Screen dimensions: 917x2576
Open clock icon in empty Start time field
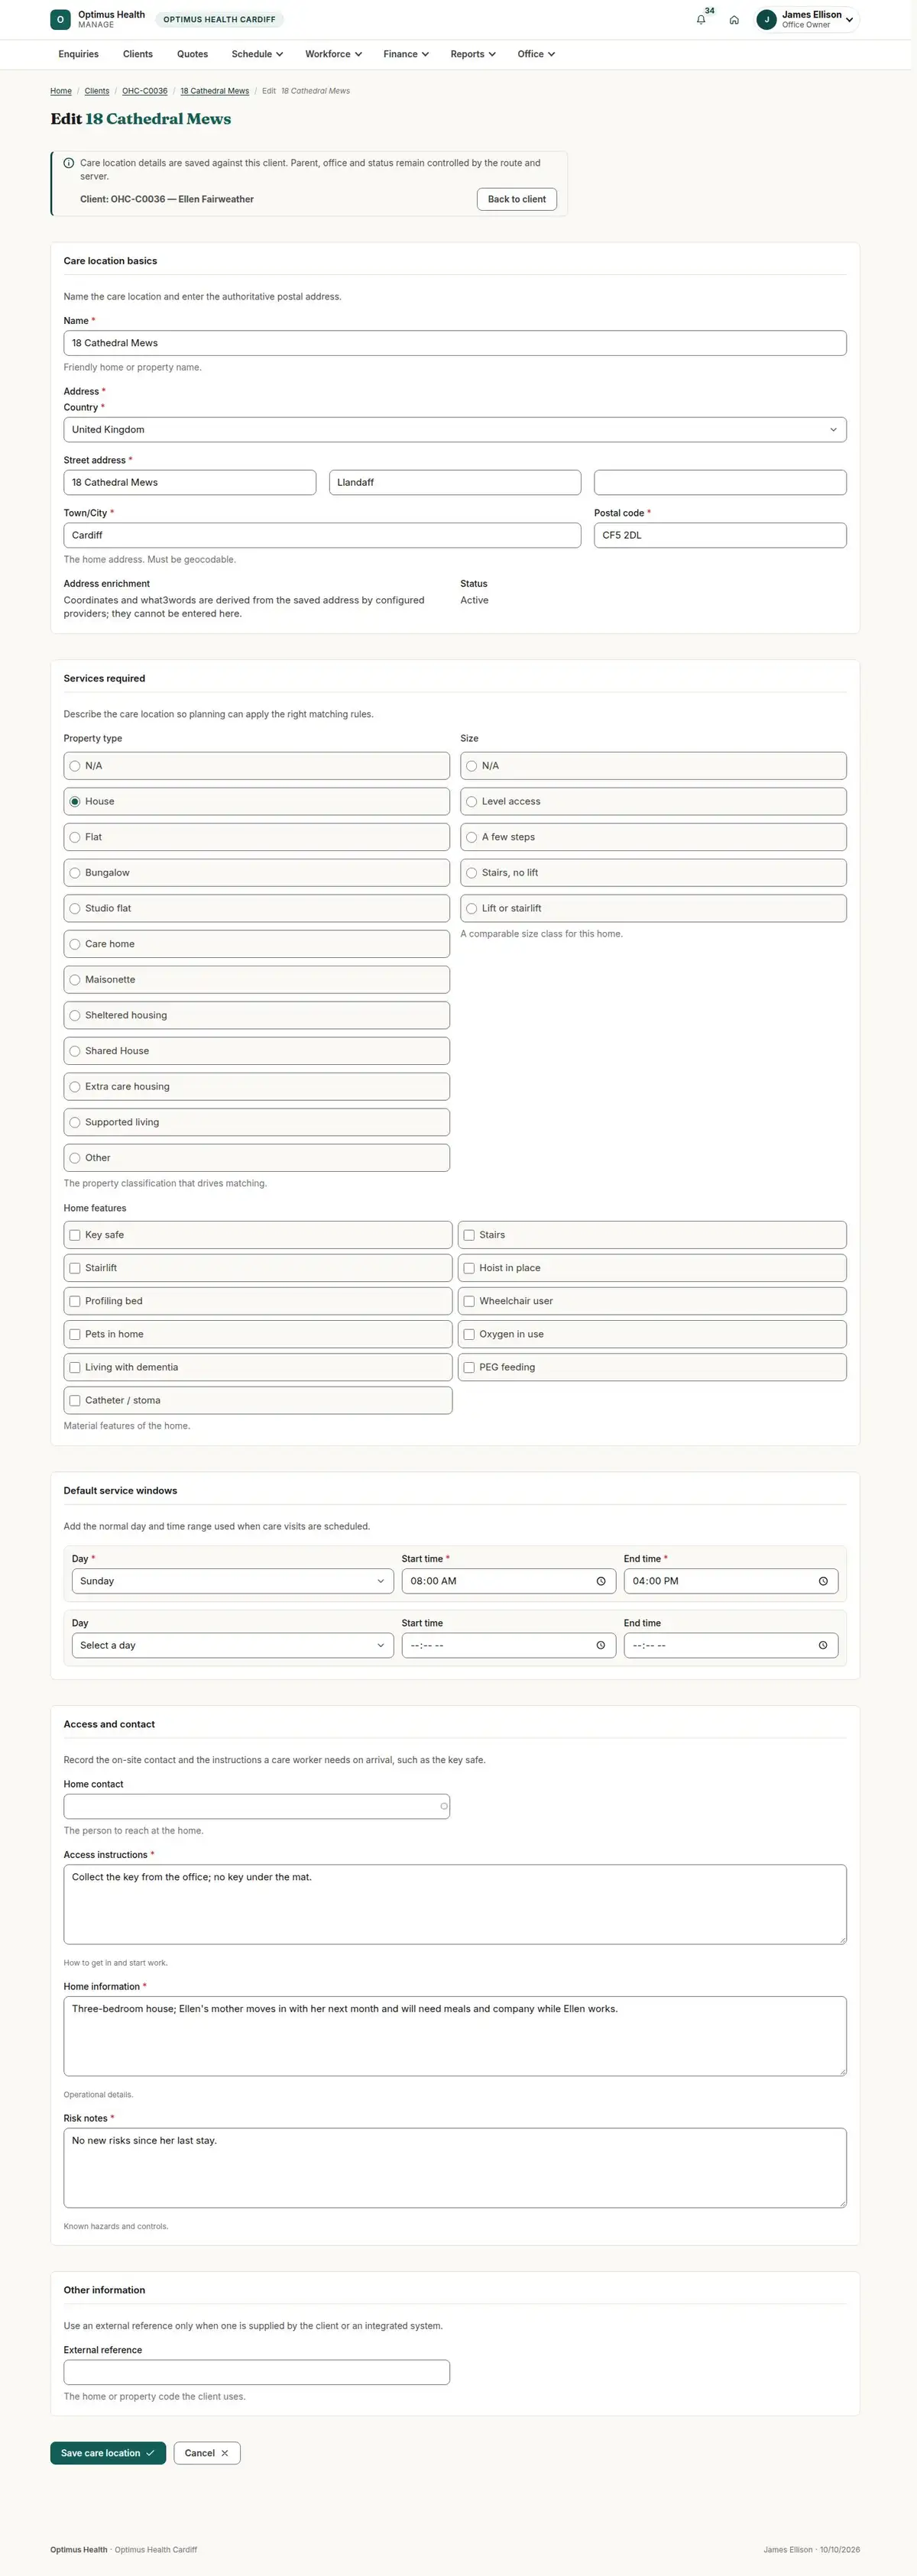[601, 1645]
